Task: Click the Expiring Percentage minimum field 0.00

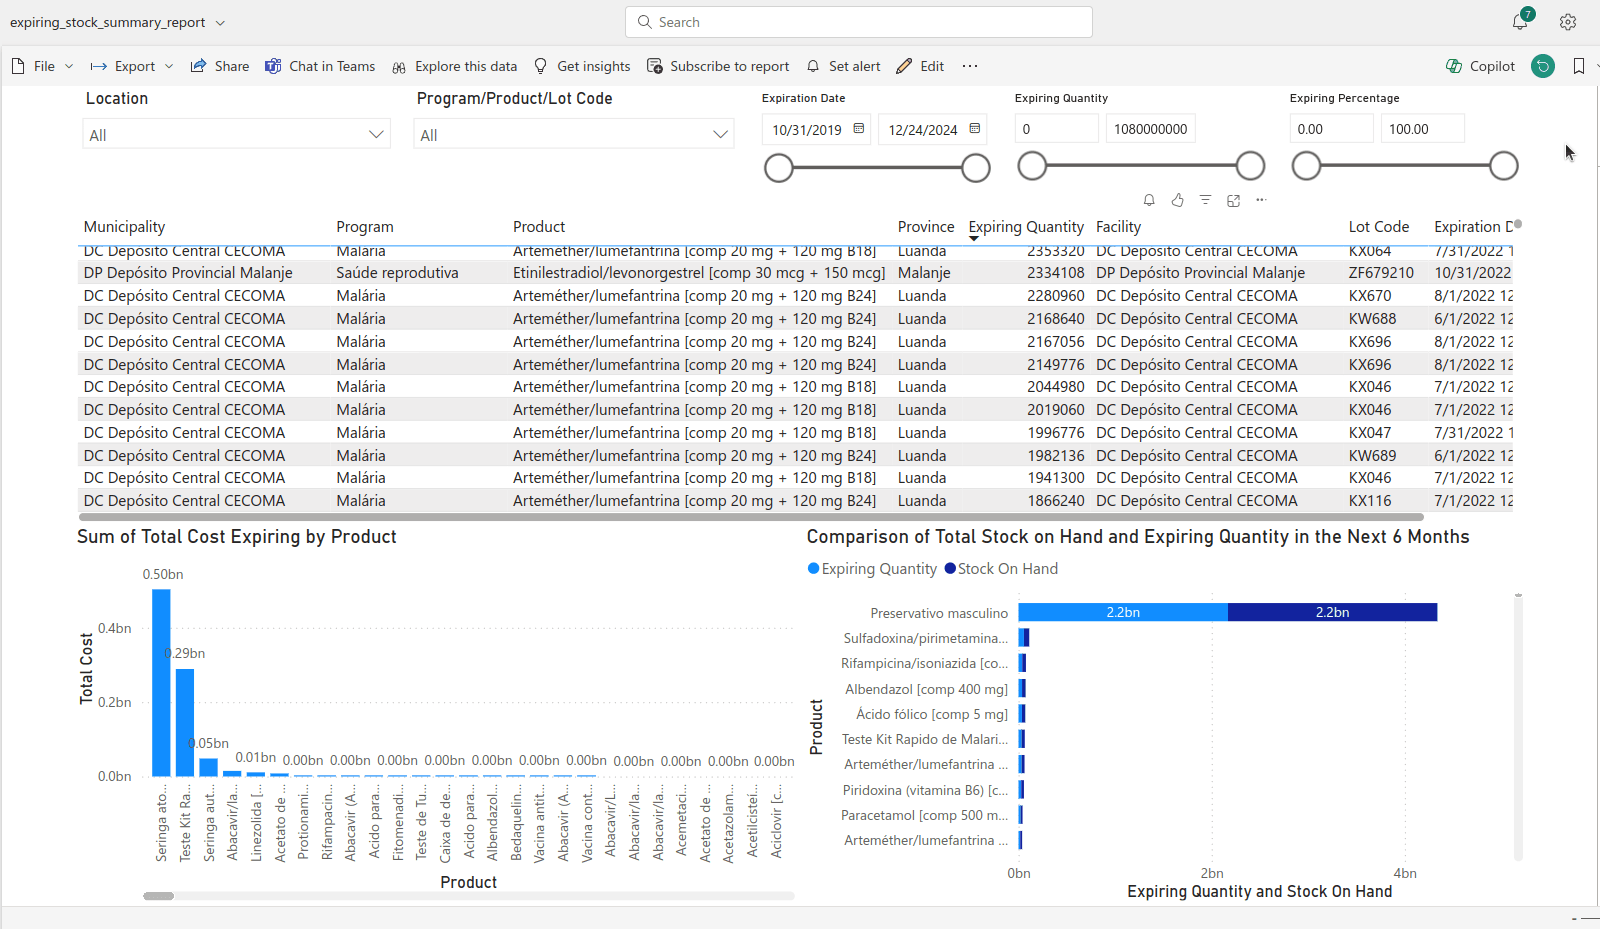Action: (1331, 129)
